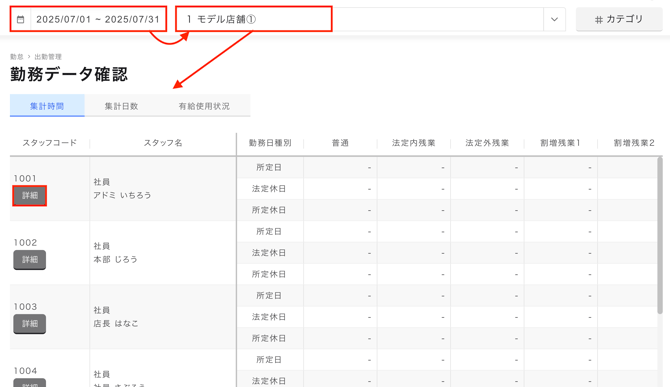Click the カテゴリ button
The width and height of the screenshot is (670, 387).
[619, 19]
